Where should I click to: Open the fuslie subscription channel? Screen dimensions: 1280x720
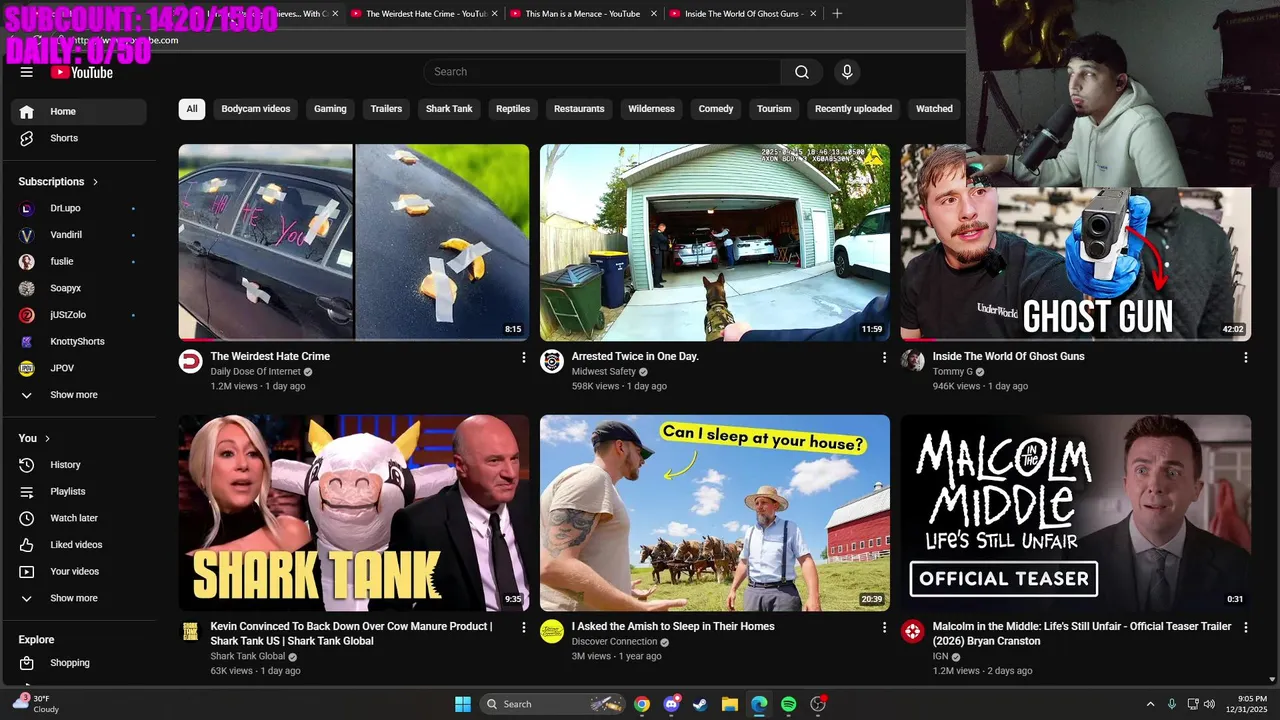(x=79, y=262)
